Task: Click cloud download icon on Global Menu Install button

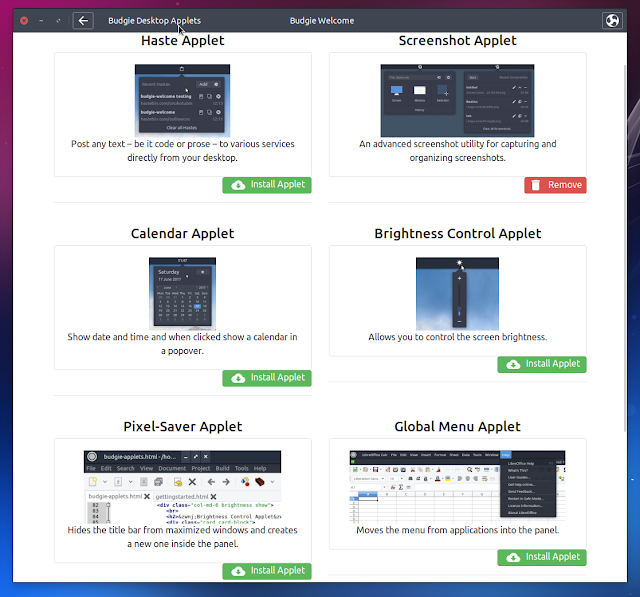Action: (513, 557)
